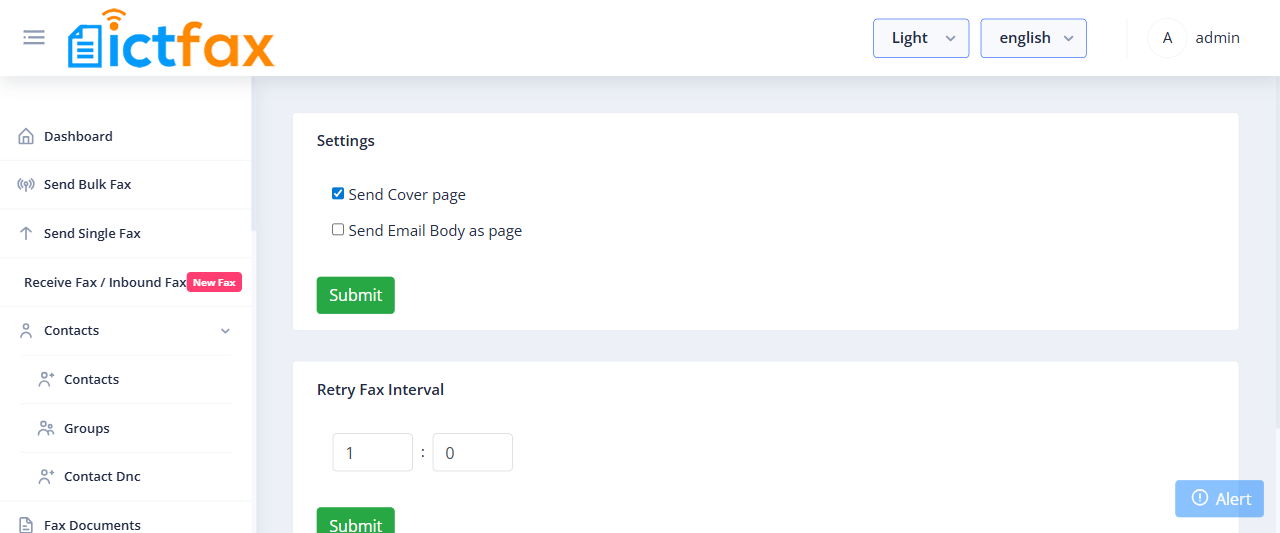The height and width of the screenshot is (533, 1280).
Task: Enable Send Email Body as page checkbox
Action: click(x=338, y=230)
